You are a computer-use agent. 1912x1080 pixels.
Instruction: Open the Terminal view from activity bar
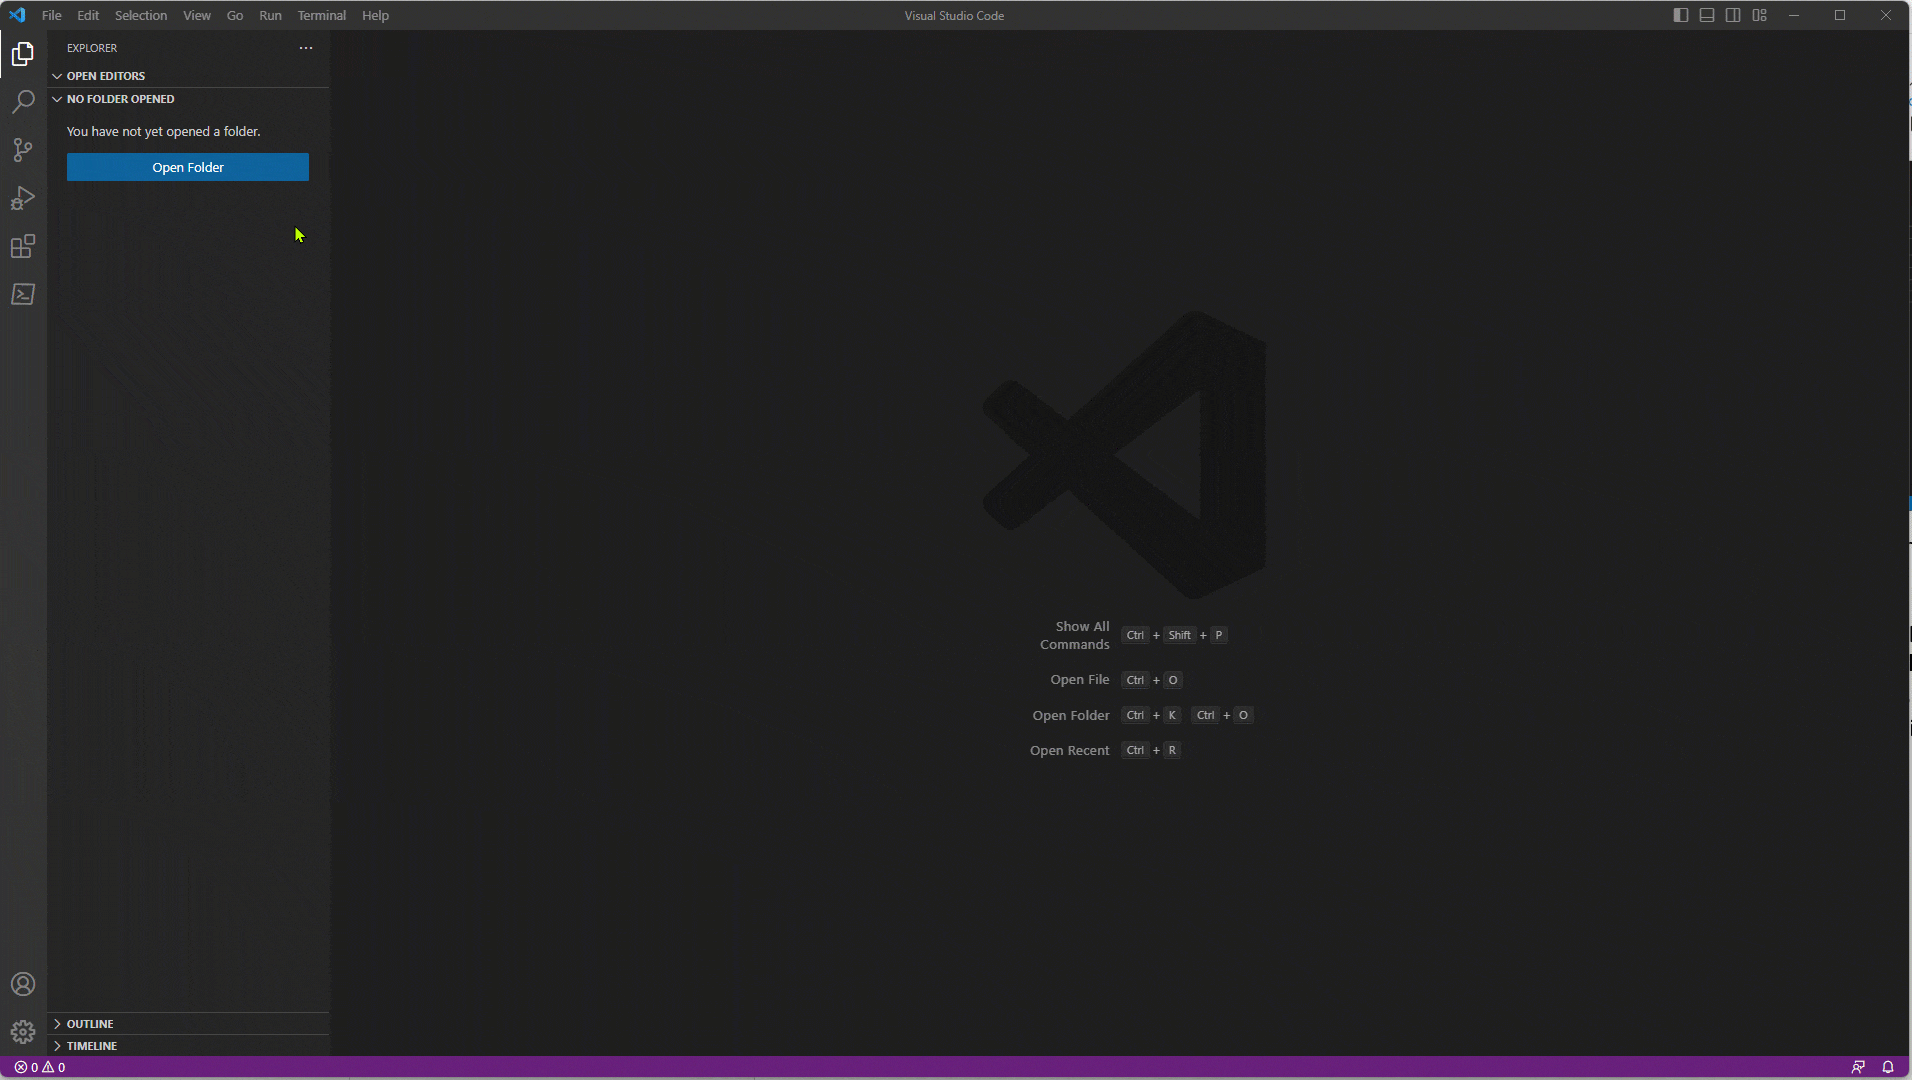[x=22, y=294]
